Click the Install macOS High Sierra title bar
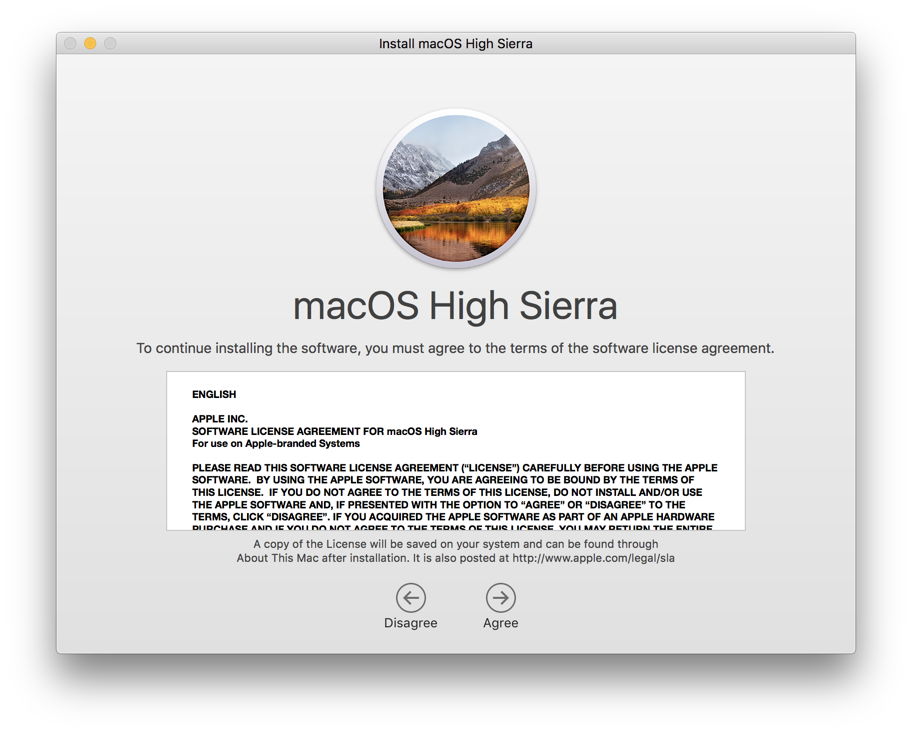Viewport: 912px width, 734px height. [456, 43]
